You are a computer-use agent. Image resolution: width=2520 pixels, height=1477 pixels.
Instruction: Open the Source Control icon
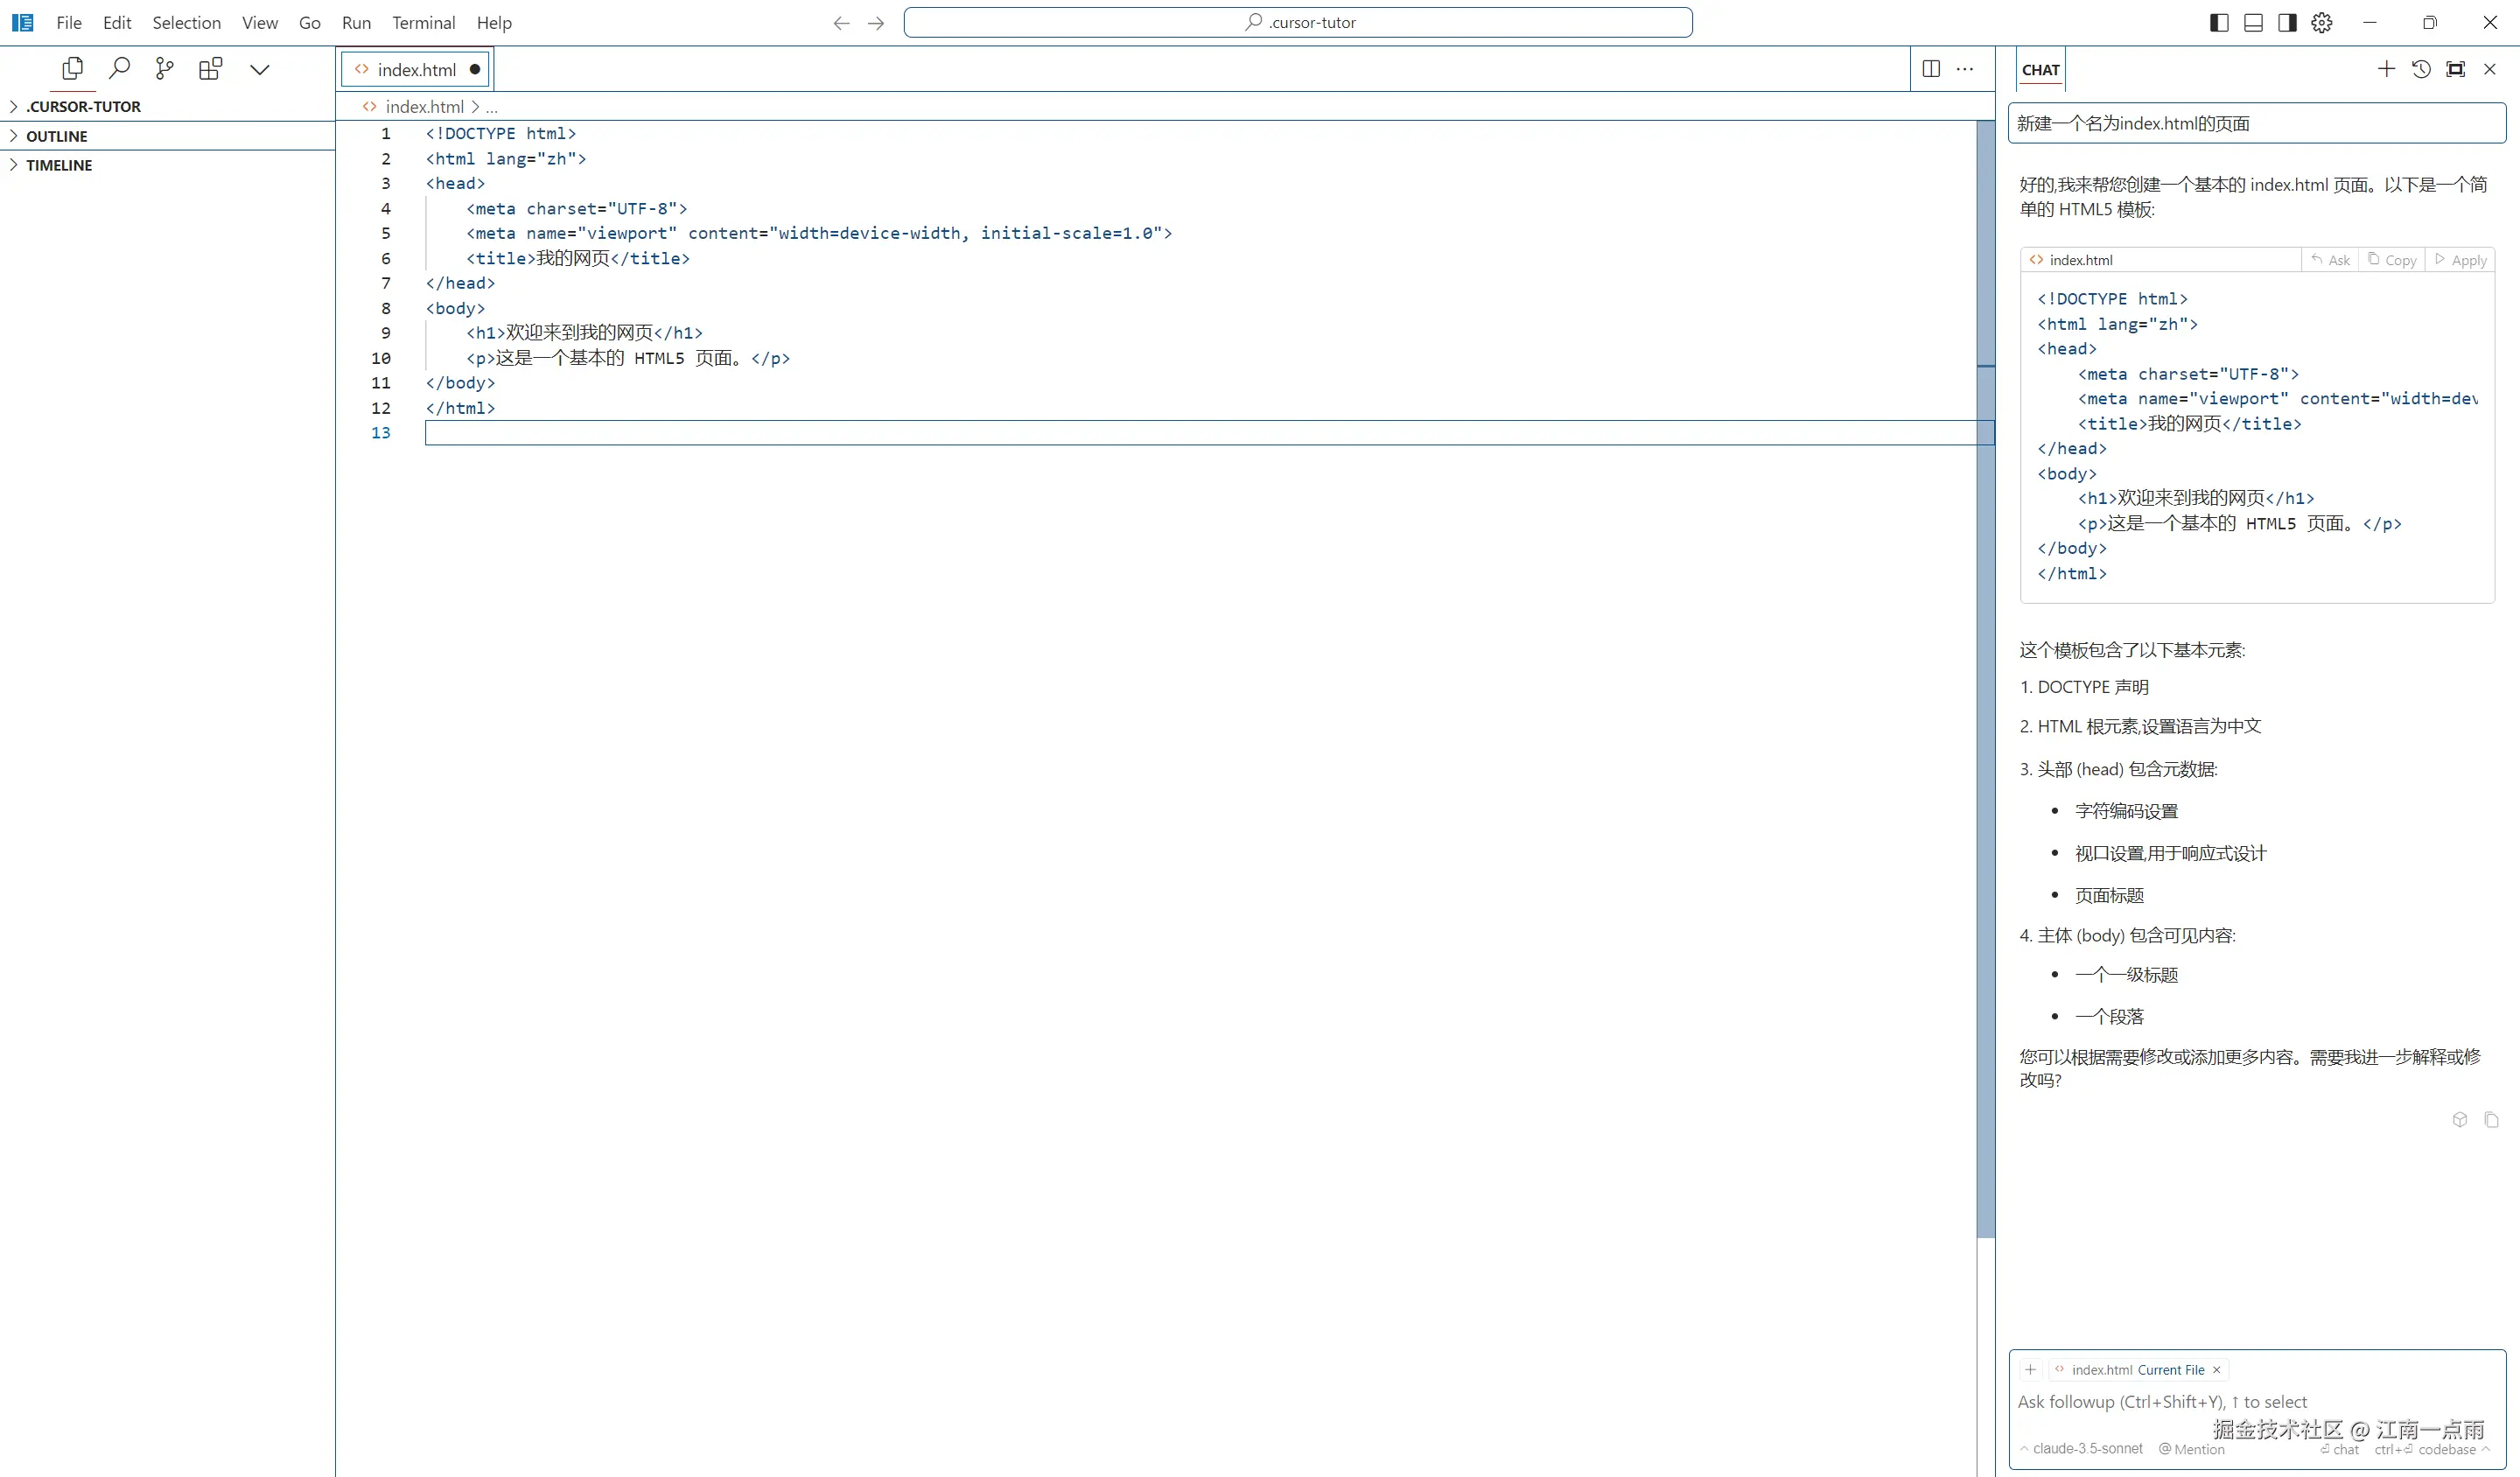click(x=165, y=68)
